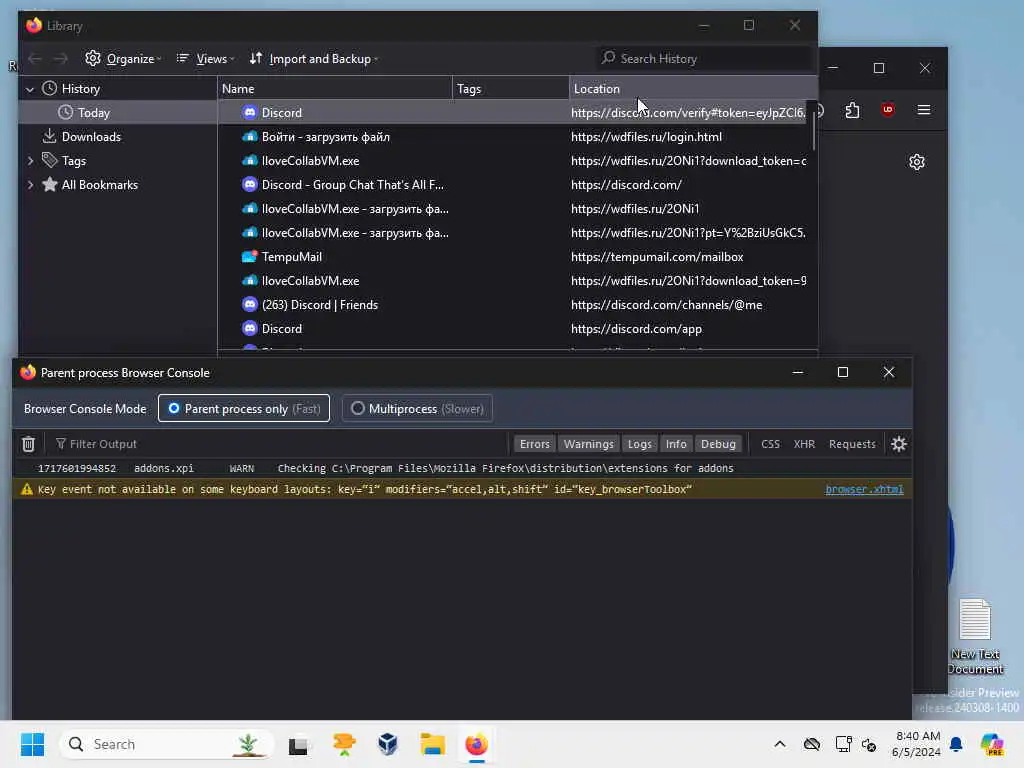Viewport: 1024px width, 768px height.
Task: Select Today under History
Action: (93, 113)
